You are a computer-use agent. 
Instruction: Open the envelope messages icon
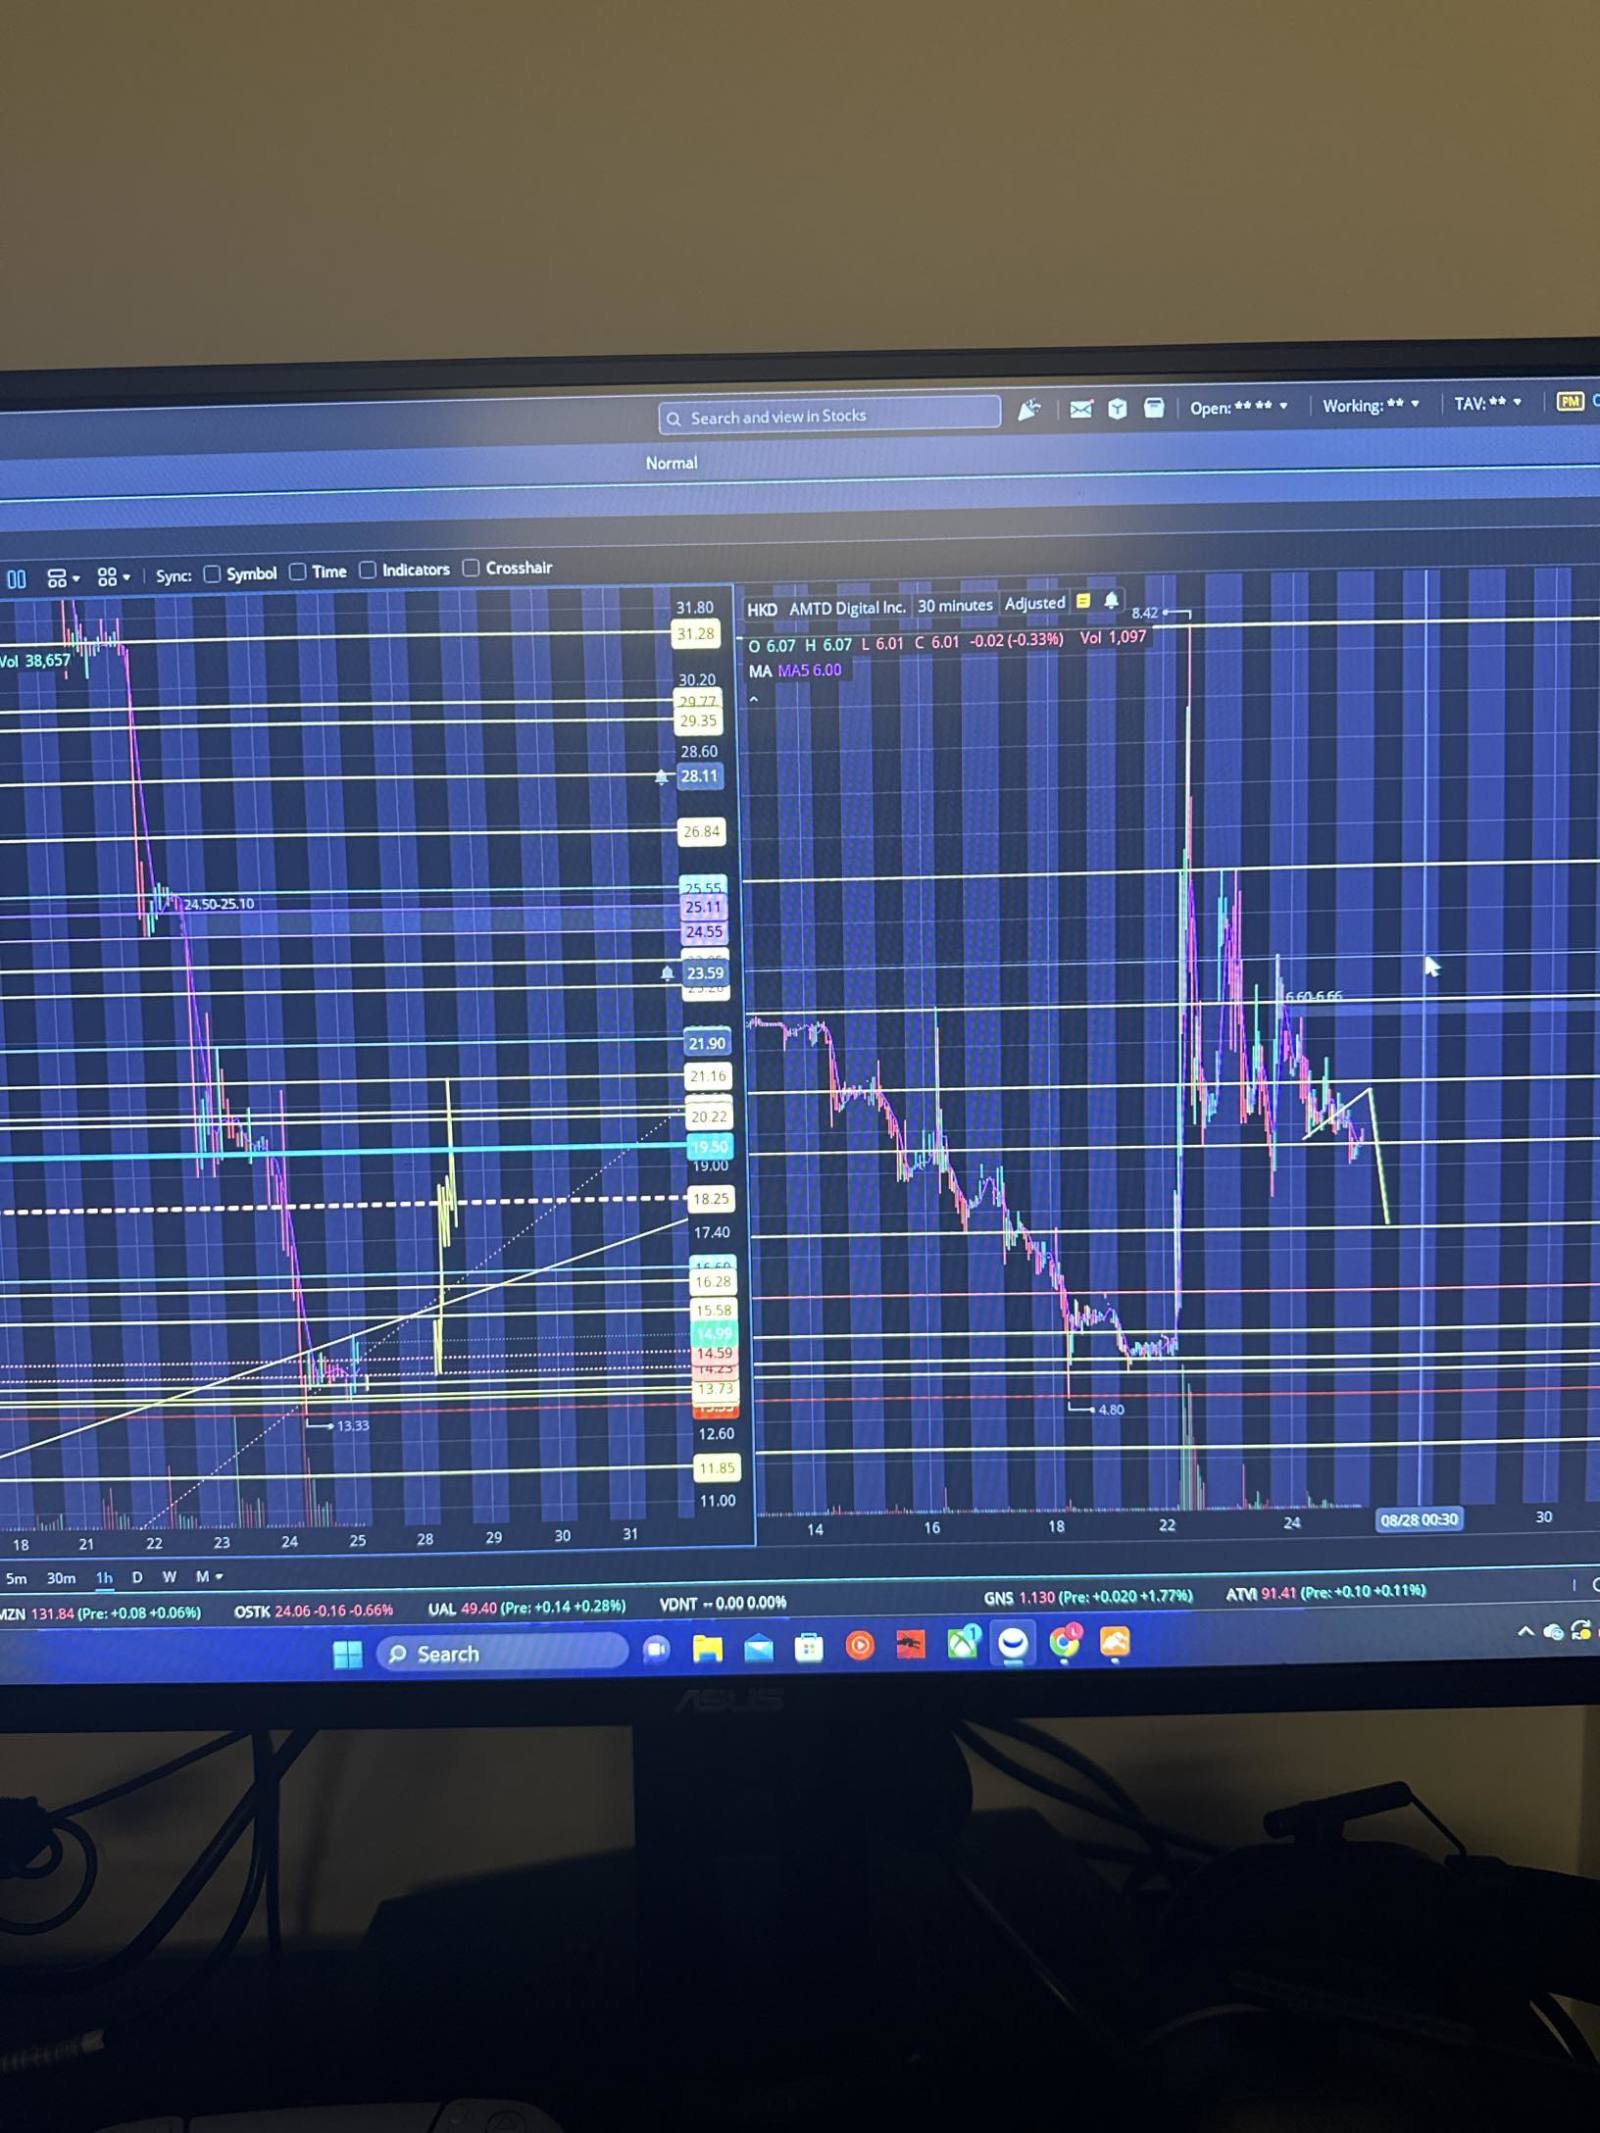click(1081, 409)
